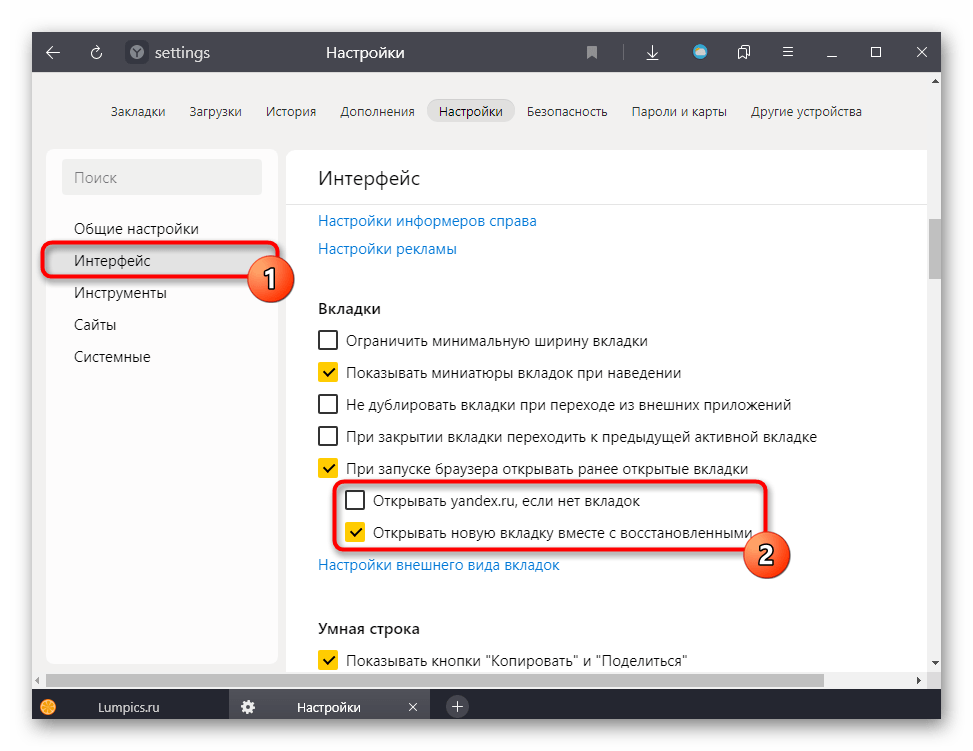Open the collections icon in the toolbar
Viewport: 973px width, 751px height.
click(743, 53)
